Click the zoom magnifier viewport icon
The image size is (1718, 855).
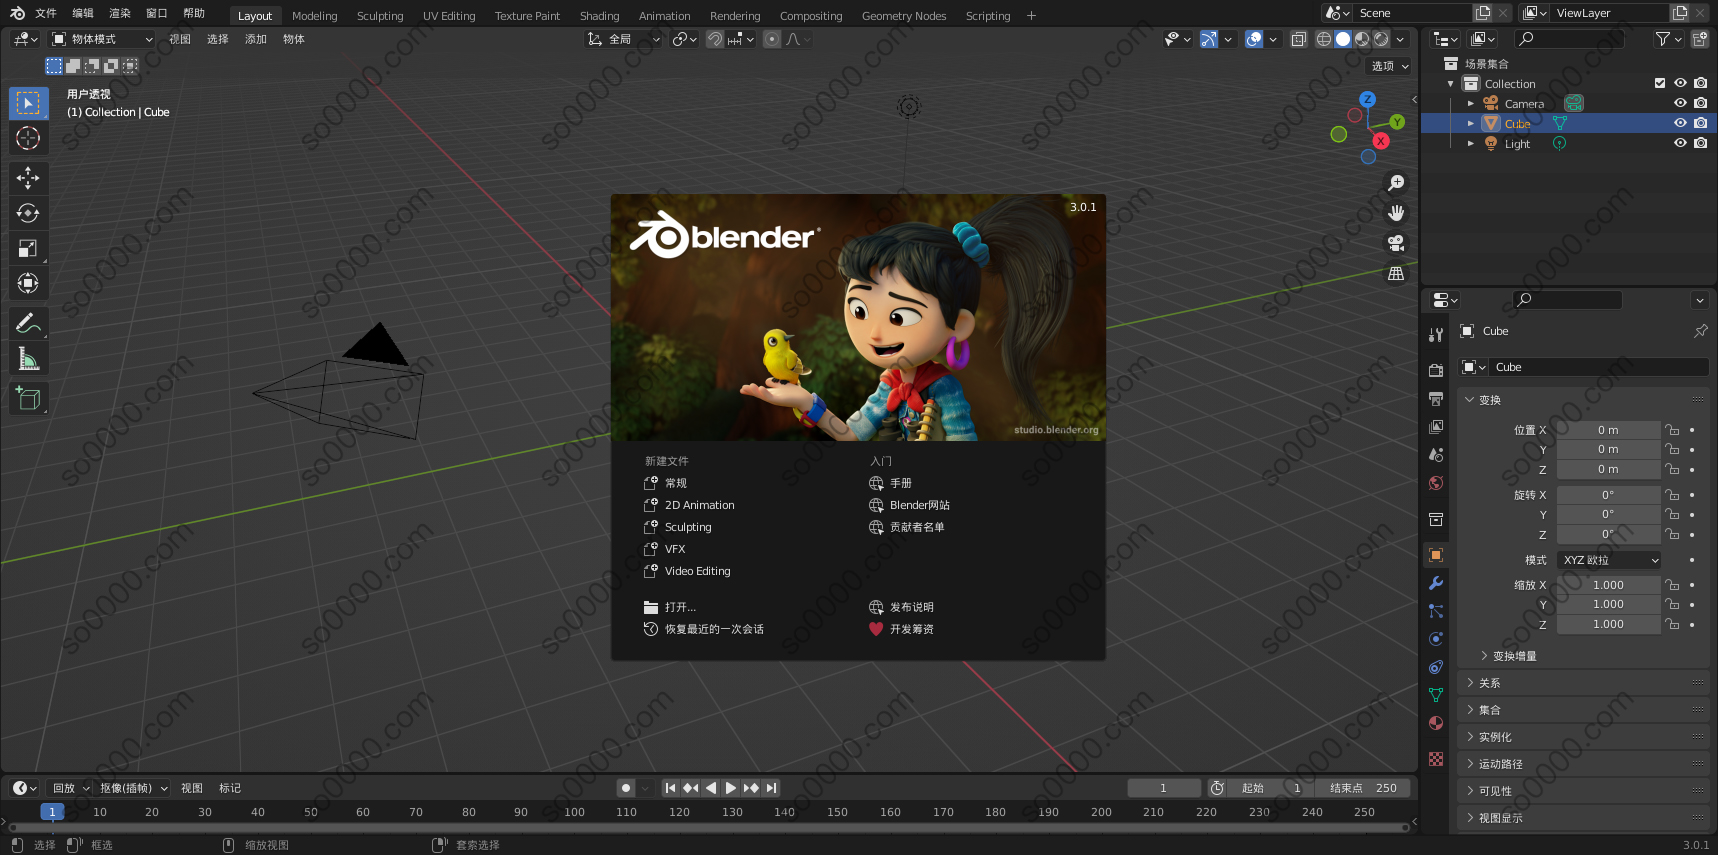pos(1396,183)
